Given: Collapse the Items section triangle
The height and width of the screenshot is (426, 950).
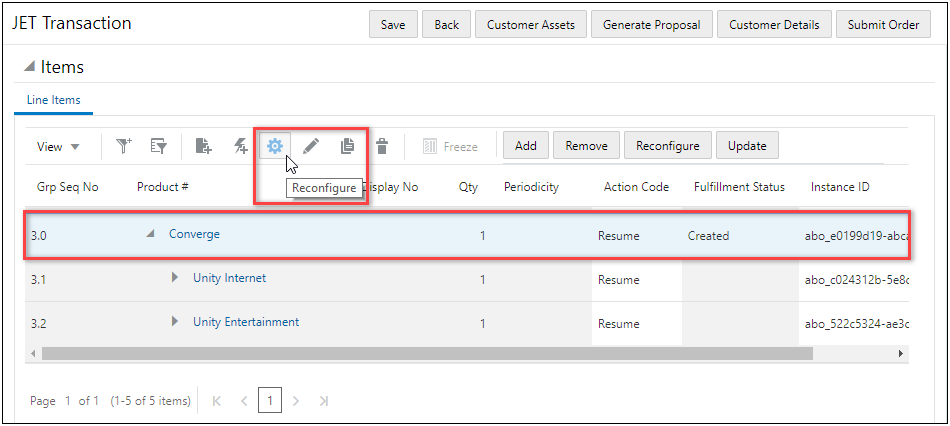Looking at the screenshot, I should click(28, 67).
